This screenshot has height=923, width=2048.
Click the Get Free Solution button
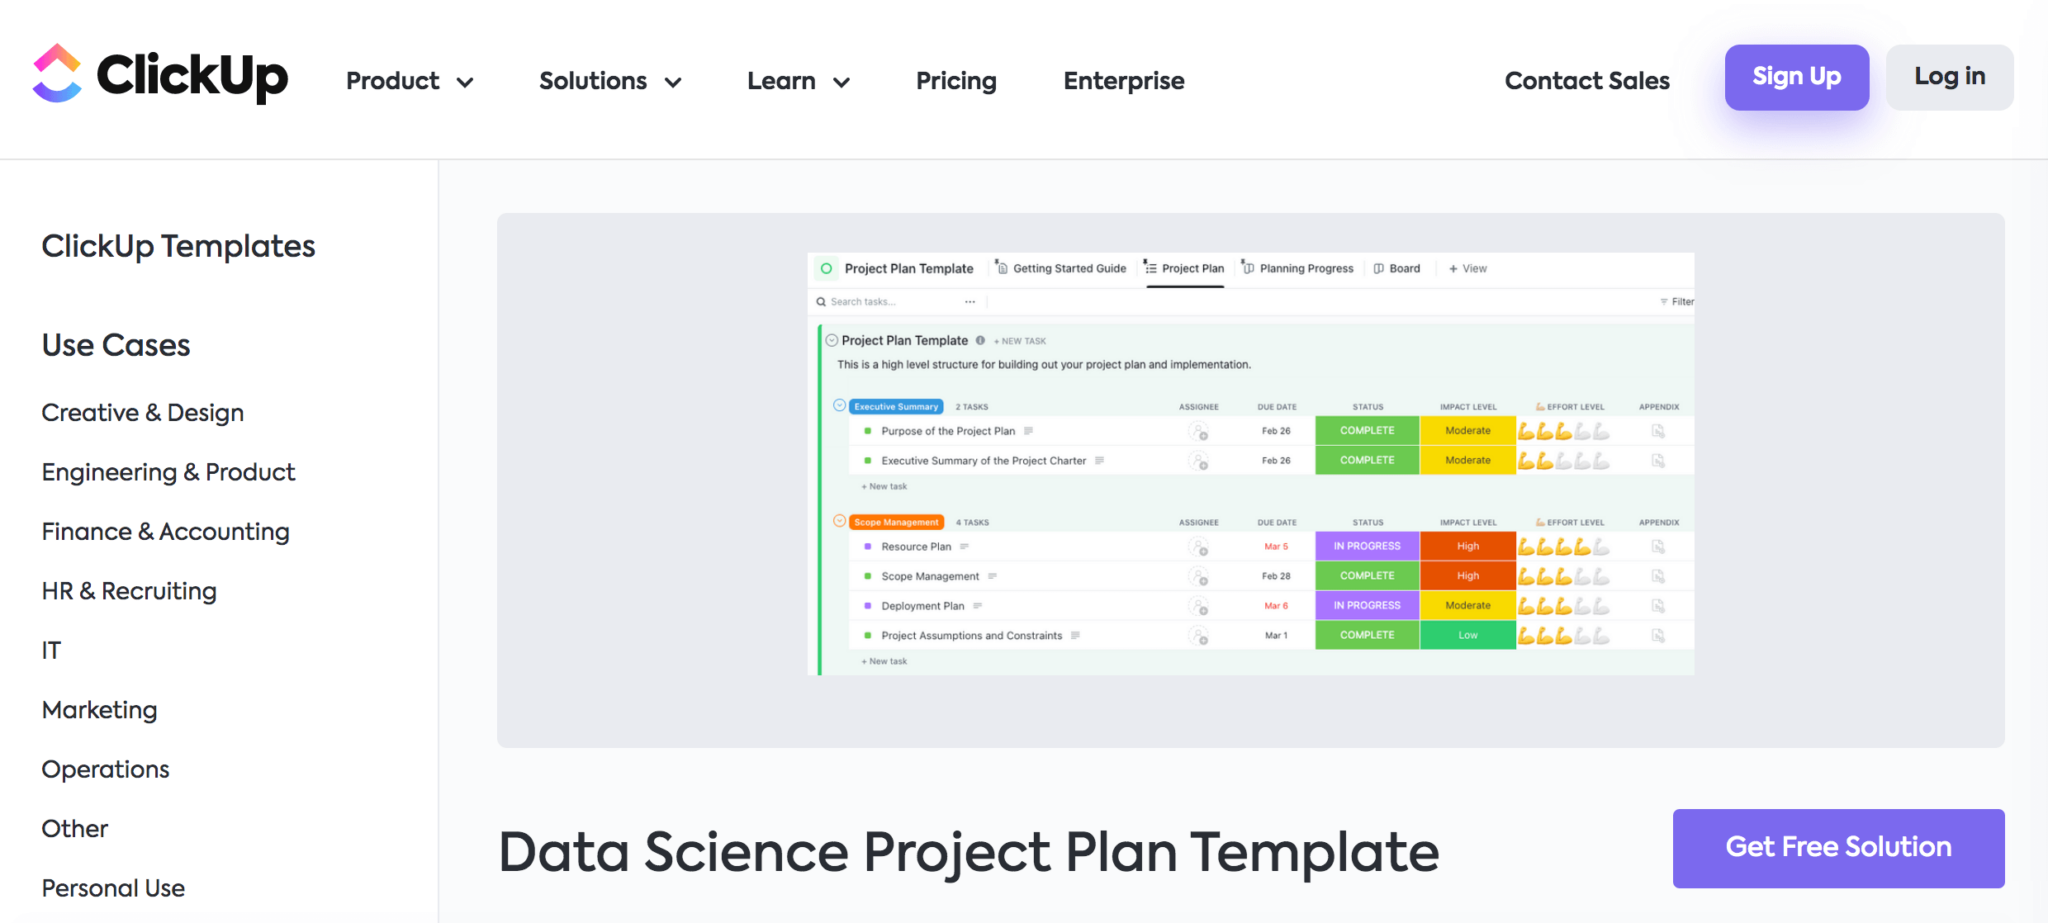1838,848
